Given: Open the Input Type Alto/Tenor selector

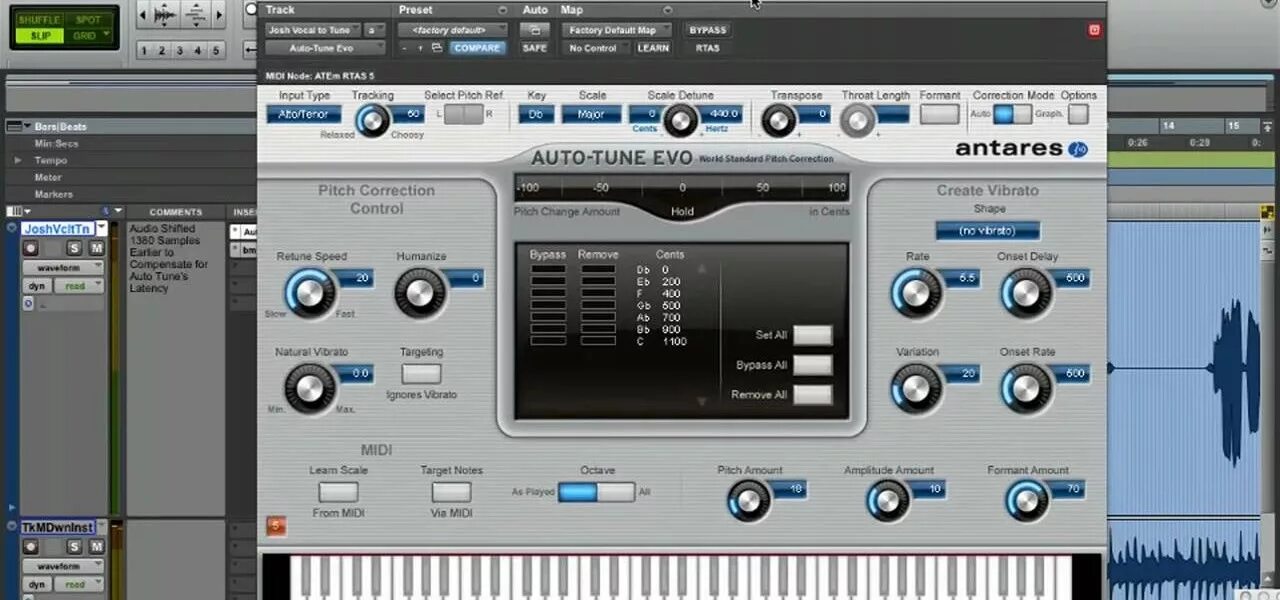Looking at the screenshot, I should coord(304,114).
